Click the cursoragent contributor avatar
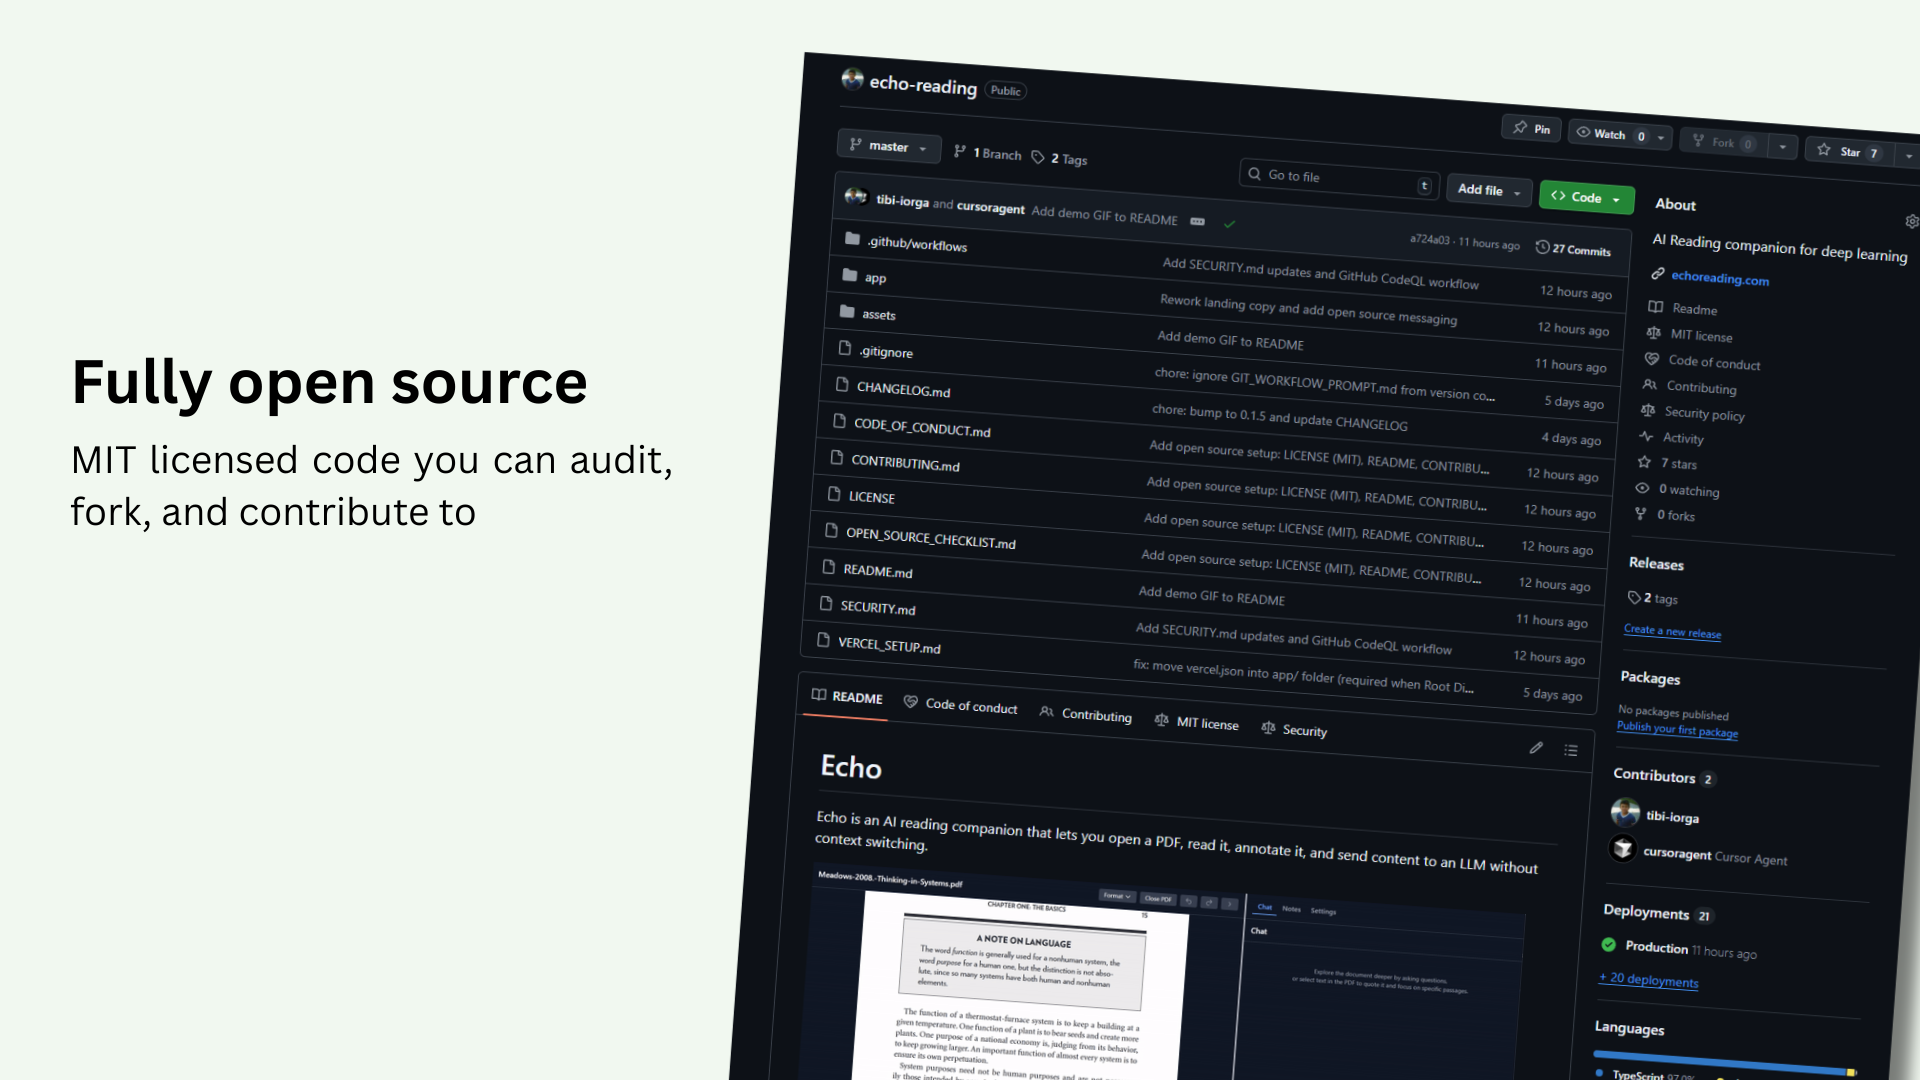Screen dimensions: 1920x1080 tap(1622, 849)
